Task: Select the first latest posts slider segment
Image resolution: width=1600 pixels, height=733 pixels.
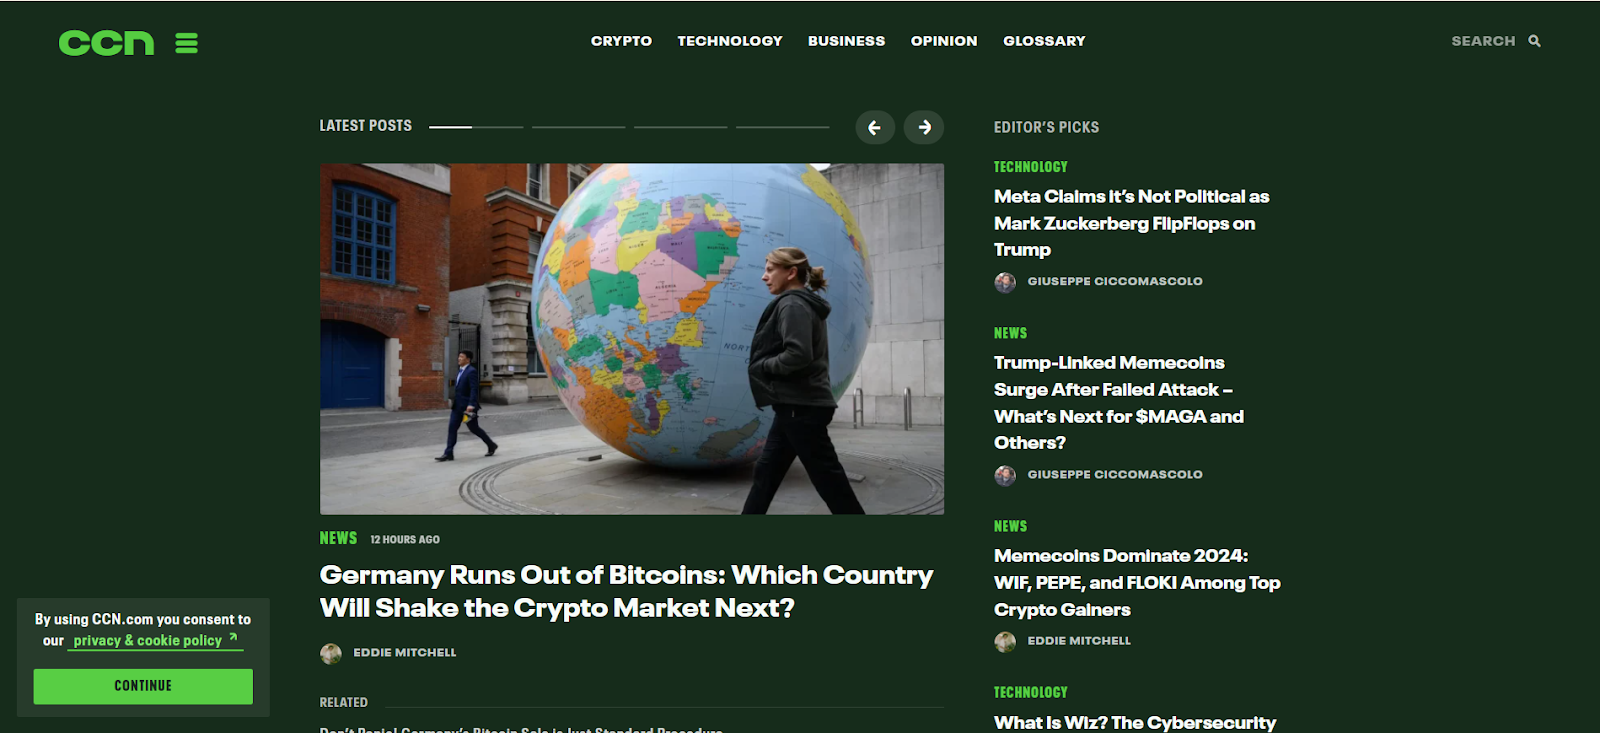Action: 476,127
